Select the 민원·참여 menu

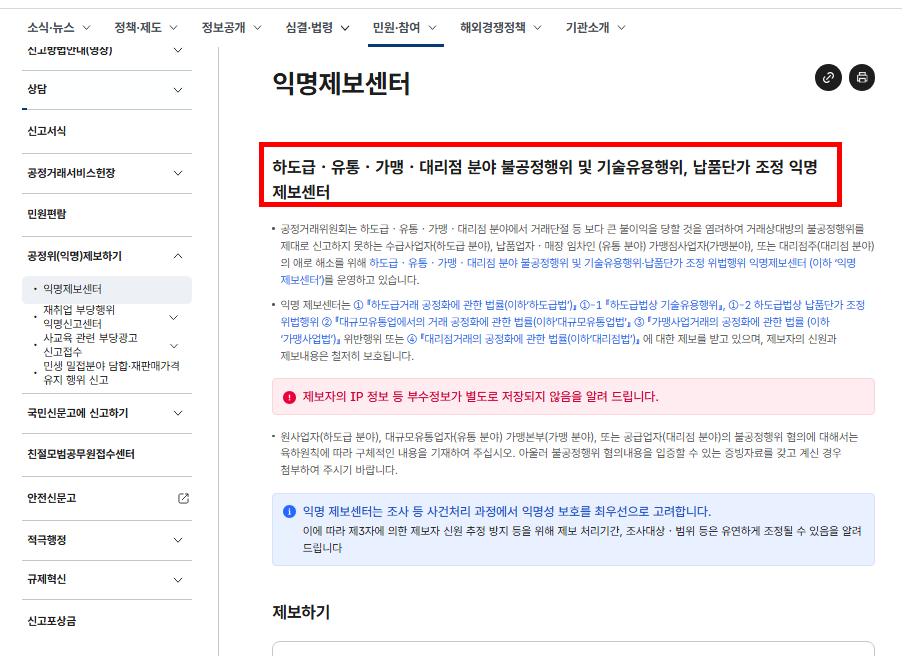(404, 28)
